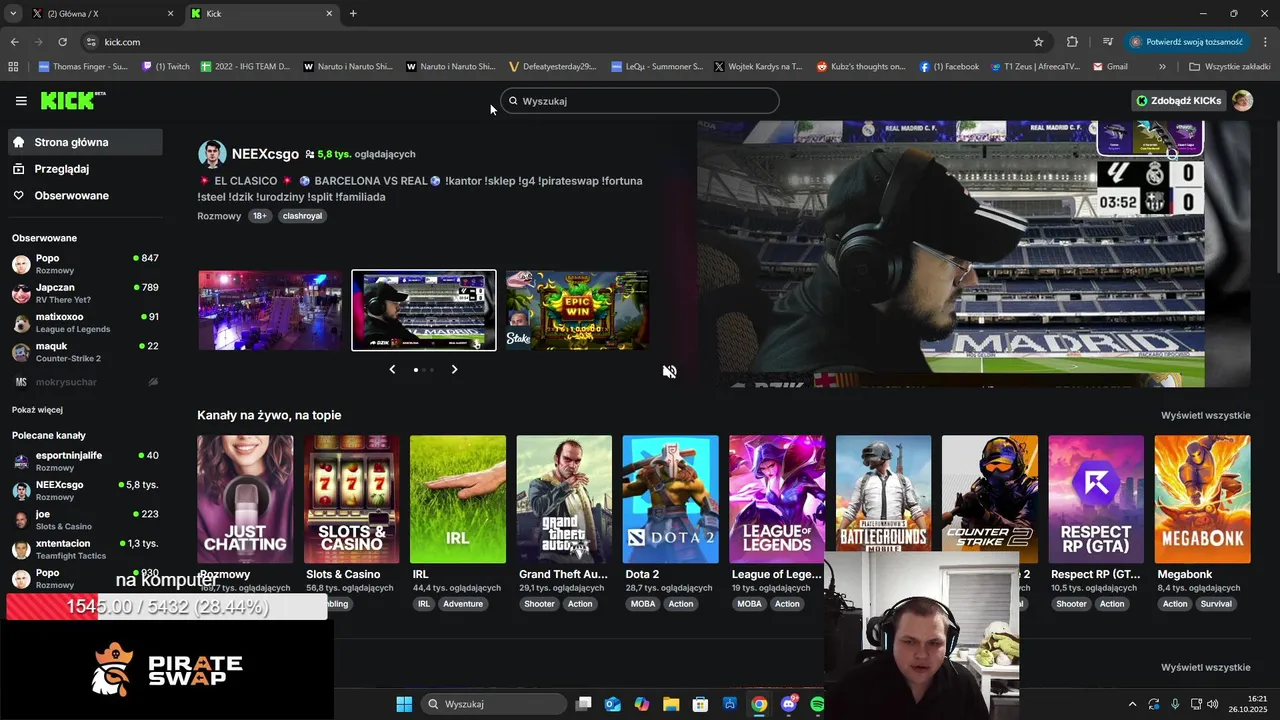This screenshot has height=720, width=1280.
Task: Open Discord from the taskbar
Action: [788, 704]
